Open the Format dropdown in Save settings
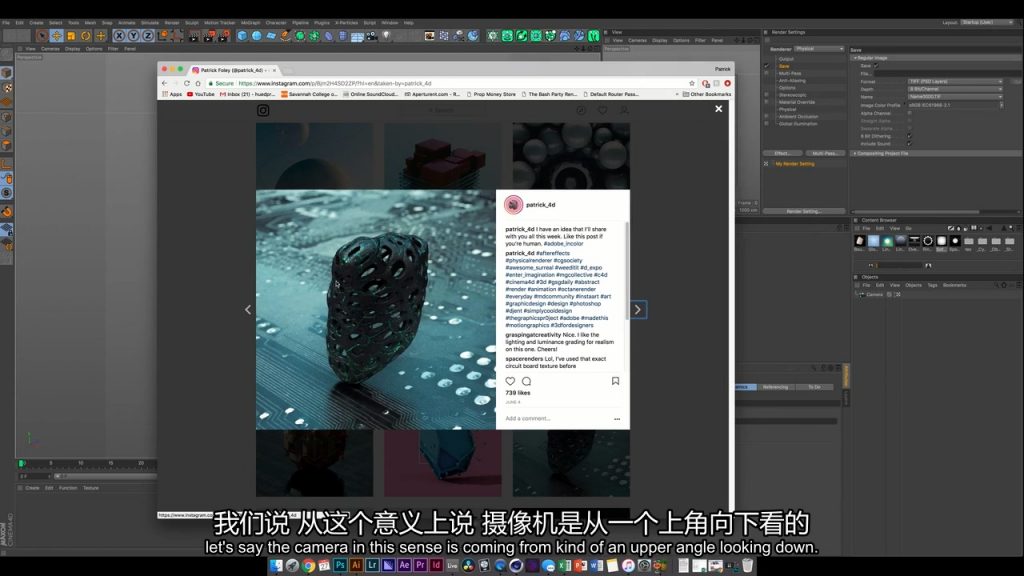 pyautogui.click(x=955, y=82)
